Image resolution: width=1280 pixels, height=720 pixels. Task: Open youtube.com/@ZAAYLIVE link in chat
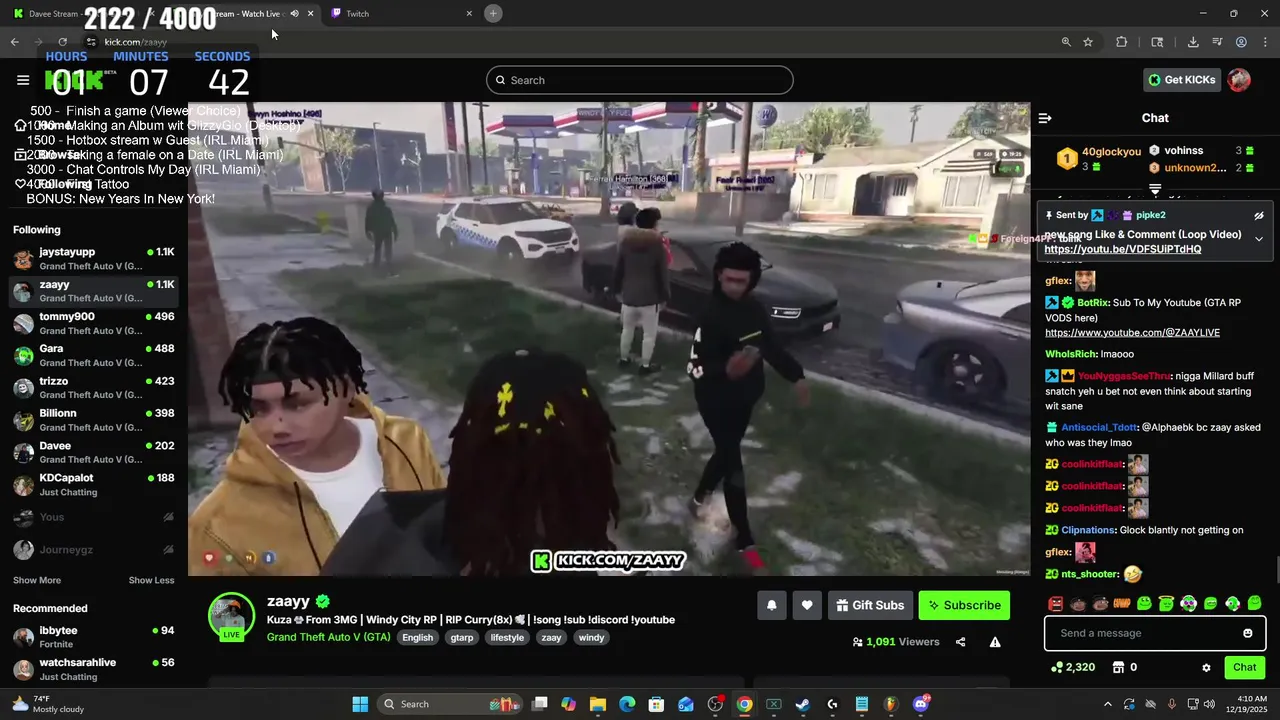[1132, 332]
